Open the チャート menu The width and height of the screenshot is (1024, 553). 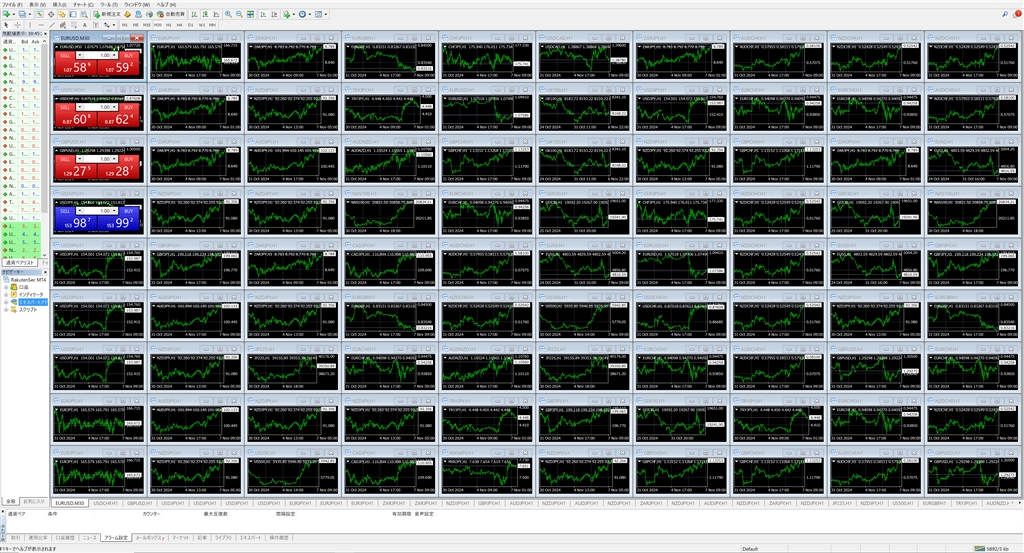tap(83, 5)
